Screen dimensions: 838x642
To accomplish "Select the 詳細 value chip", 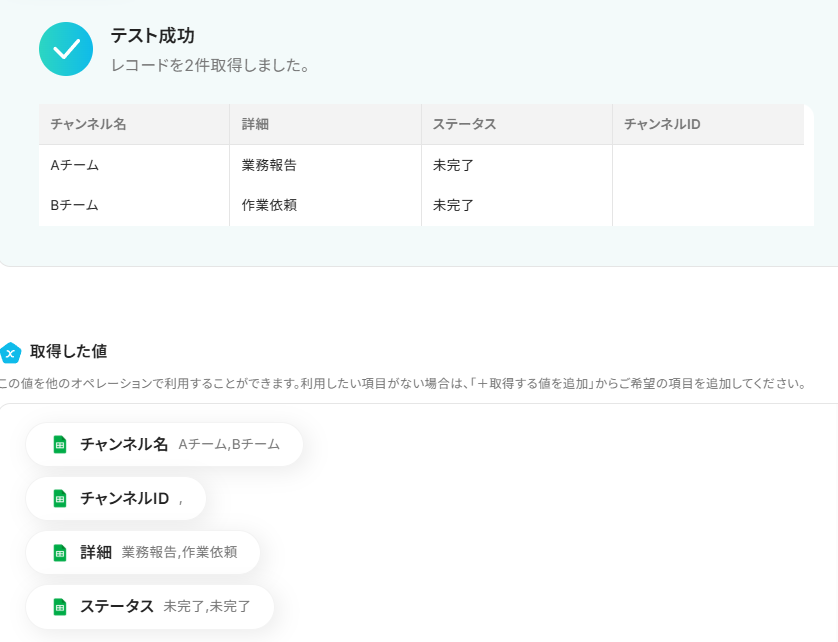I will tap(143, 552).
